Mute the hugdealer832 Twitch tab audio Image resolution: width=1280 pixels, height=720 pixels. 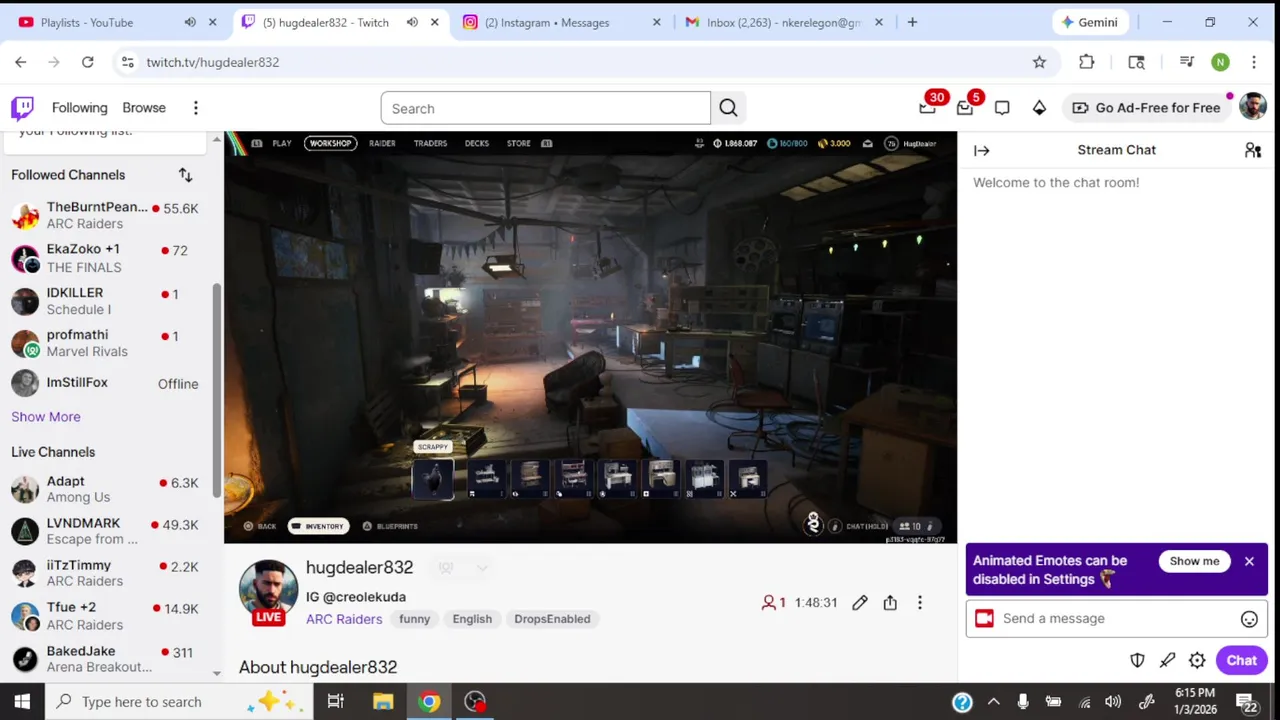[412, 22]
